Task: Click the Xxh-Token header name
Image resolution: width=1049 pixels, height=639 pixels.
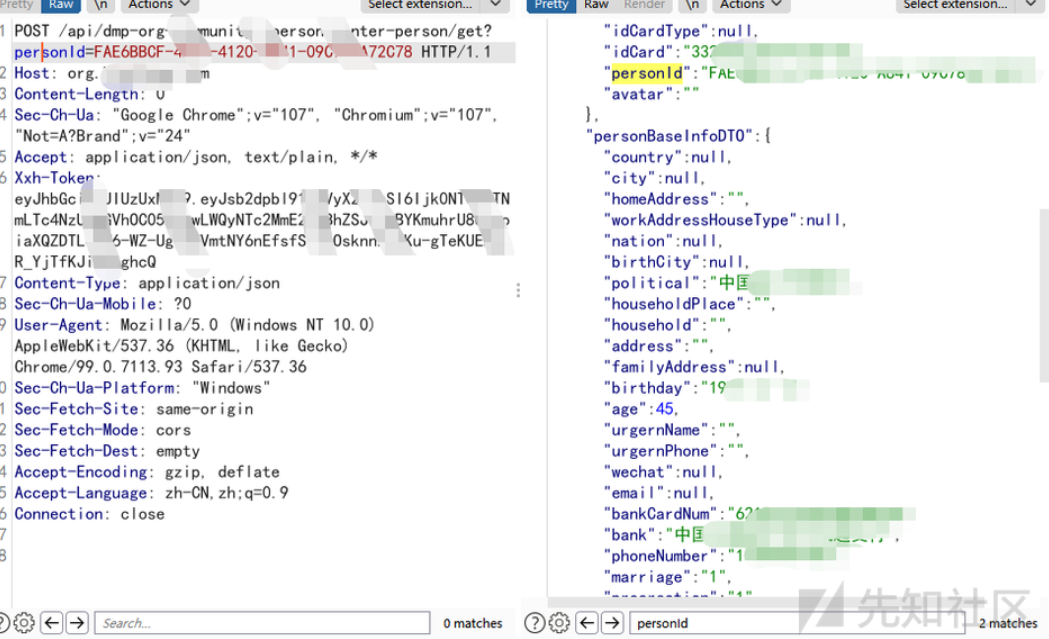Action: coord(55,178)
